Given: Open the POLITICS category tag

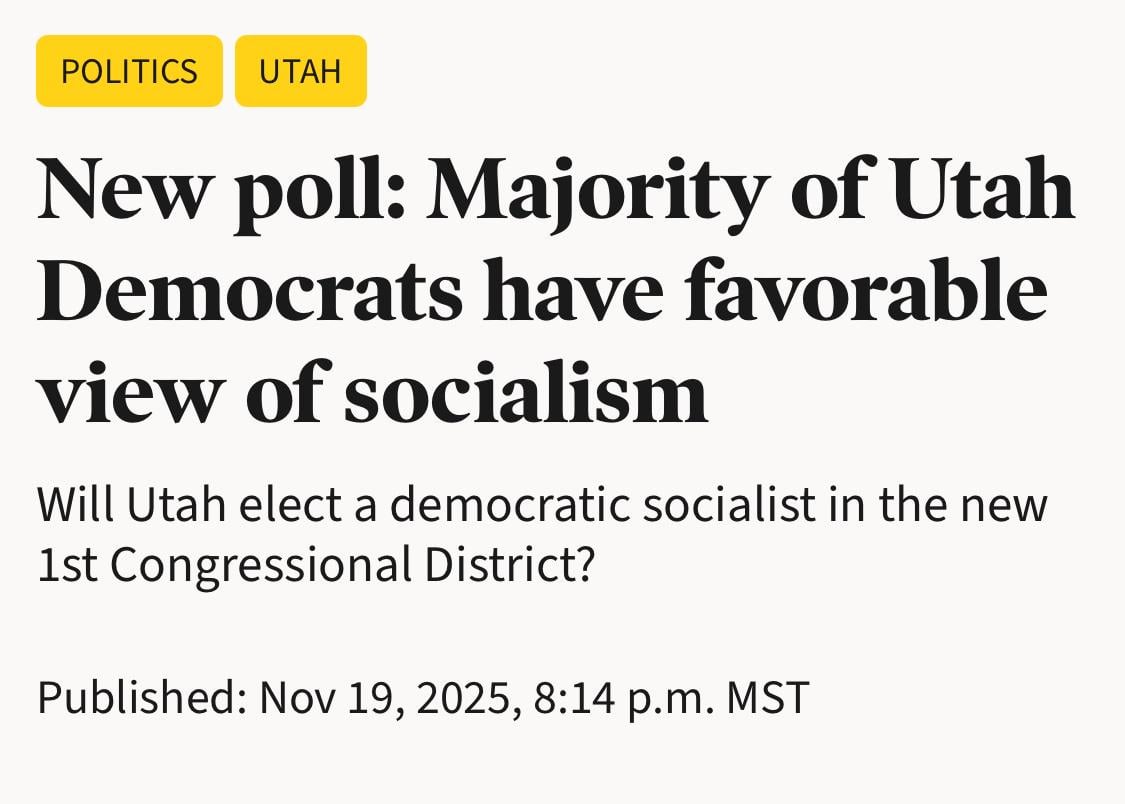Looking at the screenshot, I should [x=129, y=71].
